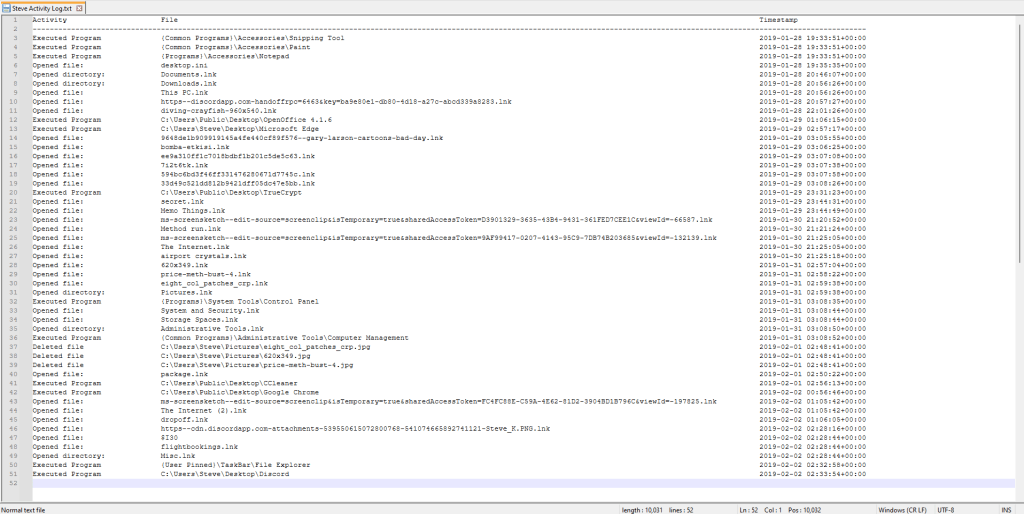This screenshot has width=1024, height=514.
Task: Click the save-state disk icon on tab
Action: (6, 7)
